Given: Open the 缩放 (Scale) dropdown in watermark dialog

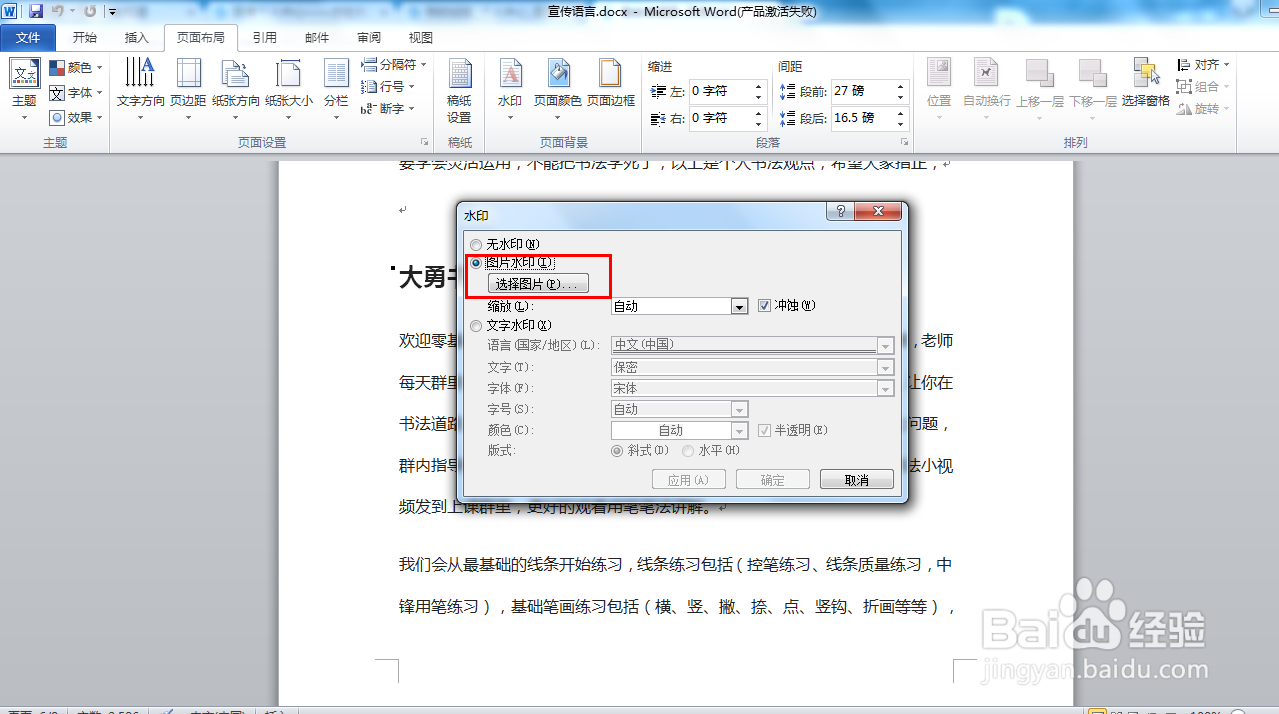Looking at the screenshot, I should pyautogui.click(x=738, y=305).
